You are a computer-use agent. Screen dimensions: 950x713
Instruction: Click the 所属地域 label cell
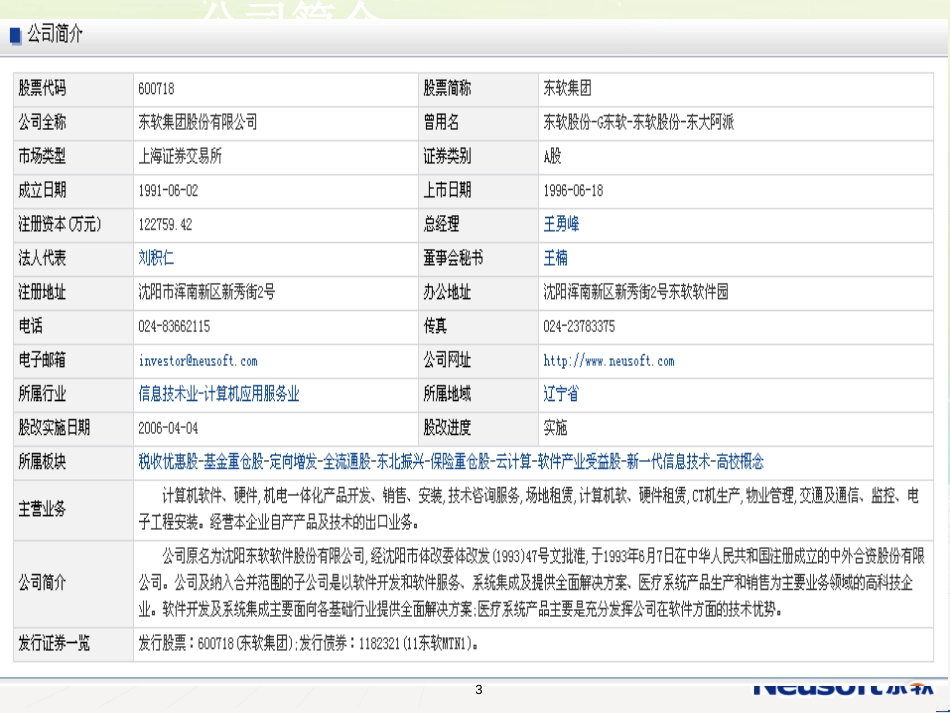pyautogui.click(x=478, y=394)
